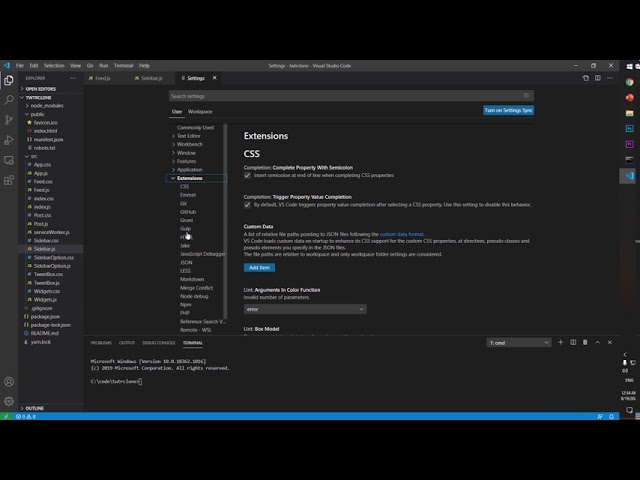Click the remote window indicator in status bar

point(6,416)
